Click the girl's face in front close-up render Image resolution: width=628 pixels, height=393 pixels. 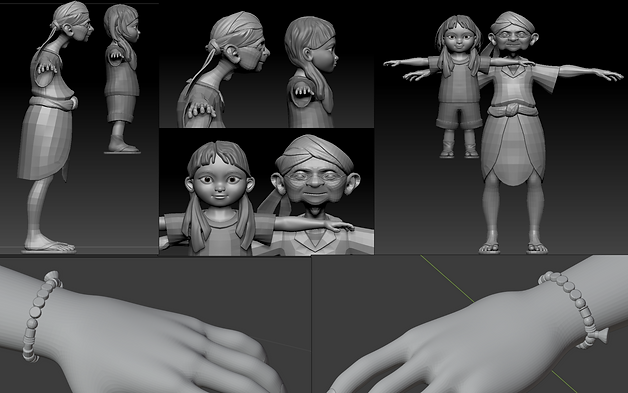220,182
